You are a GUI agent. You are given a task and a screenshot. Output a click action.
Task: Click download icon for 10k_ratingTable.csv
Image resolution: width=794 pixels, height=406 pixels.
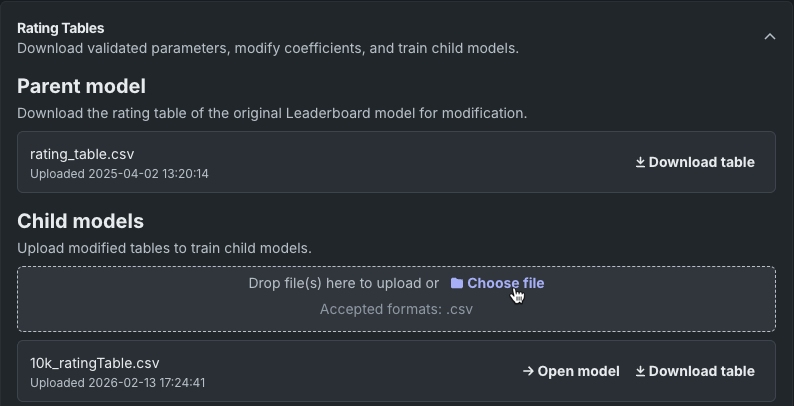click(x=640, y=371)
